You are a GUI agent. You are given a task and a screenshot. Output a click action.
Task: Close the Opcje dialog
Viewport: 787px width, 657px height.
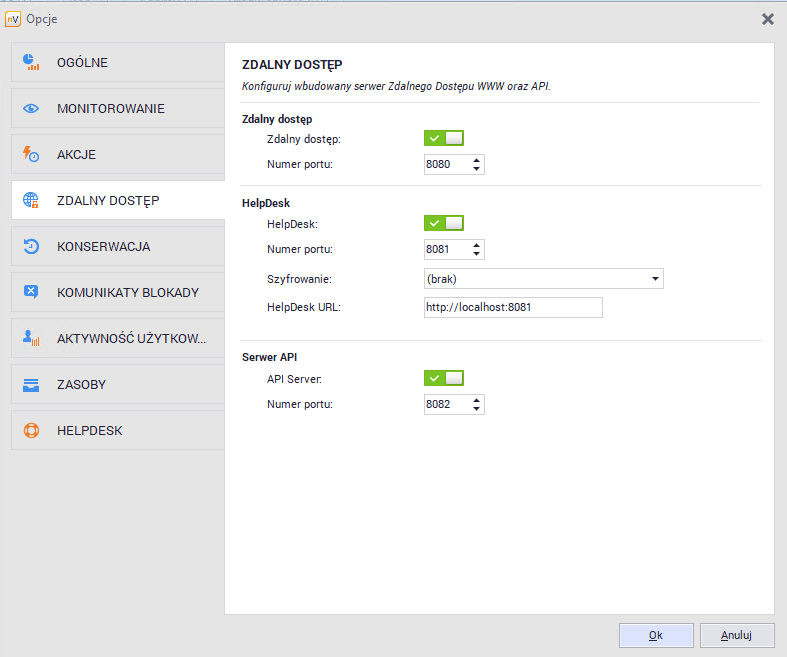[x=767, y=19]
